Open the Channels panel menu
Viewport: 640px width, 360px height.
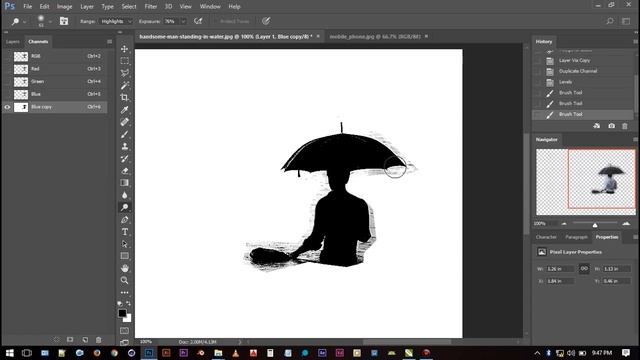109,42
